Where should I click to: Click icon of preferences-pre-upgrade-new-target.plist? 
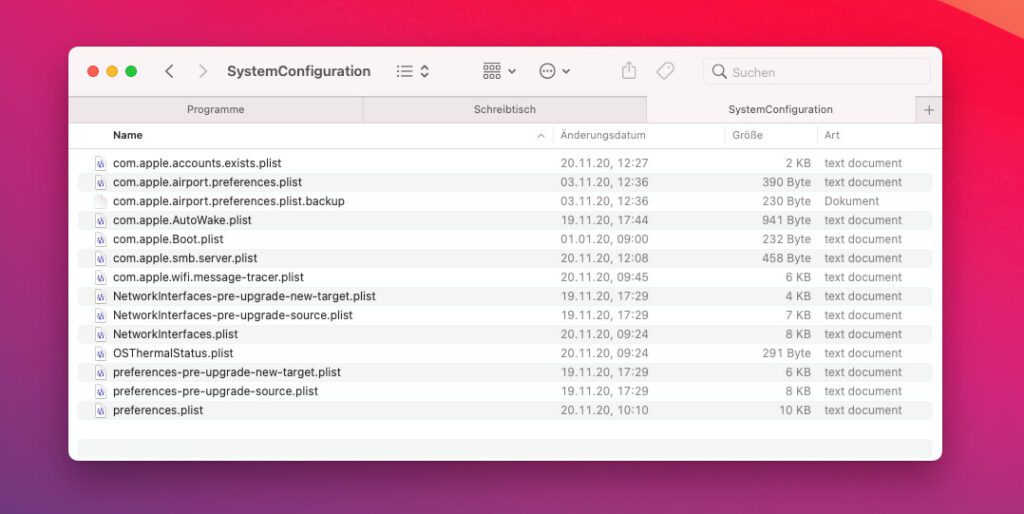click(100, 372)
